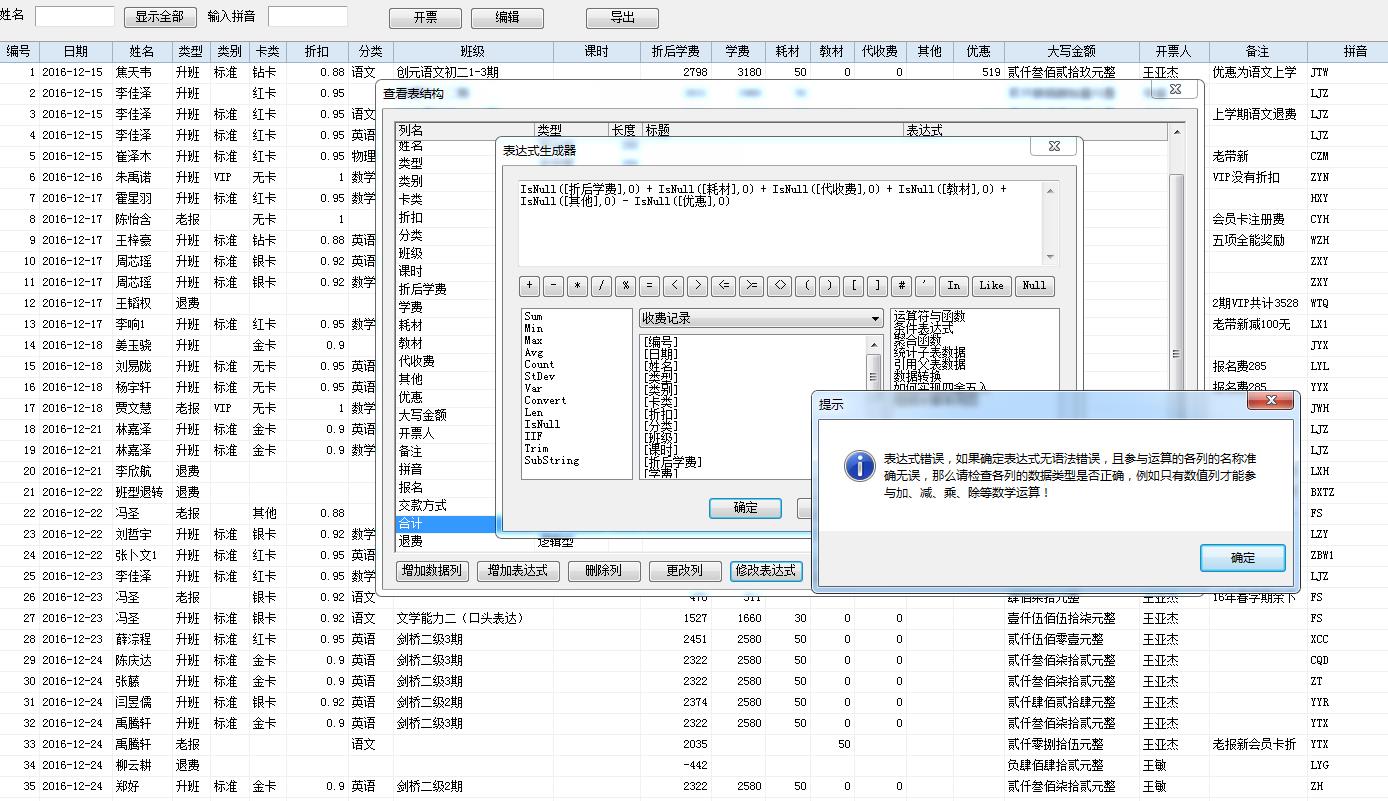Select the SubString function in list

click(x=551, y=460)
